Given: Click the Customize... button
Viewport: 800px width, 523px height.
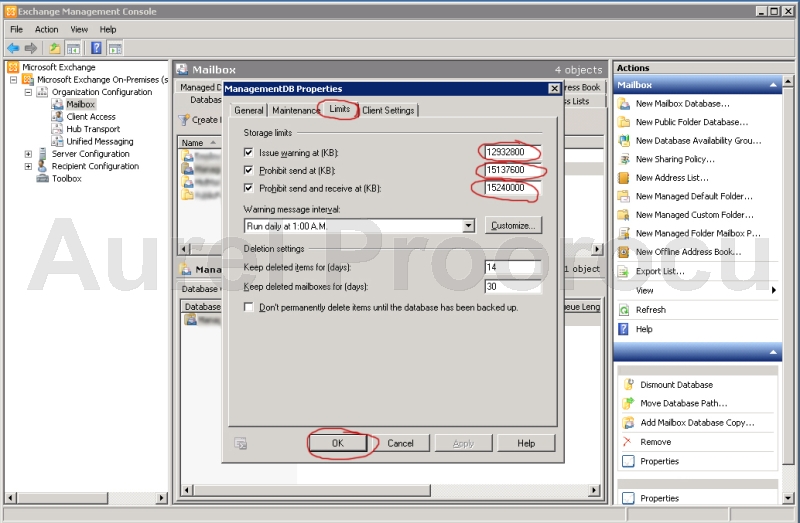Looking at the screenshot, I should coord(513,226).
